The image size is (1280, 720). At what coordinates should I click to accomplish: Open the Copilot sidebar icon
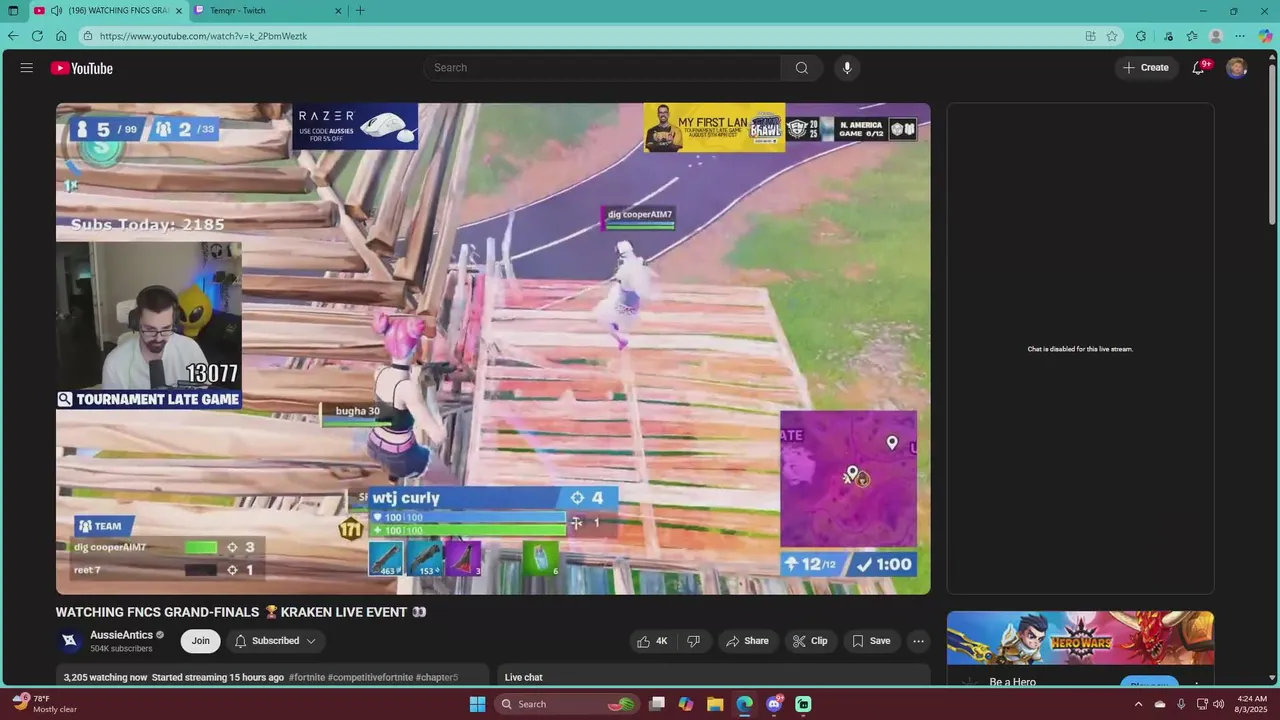(x=1265, y=36)
